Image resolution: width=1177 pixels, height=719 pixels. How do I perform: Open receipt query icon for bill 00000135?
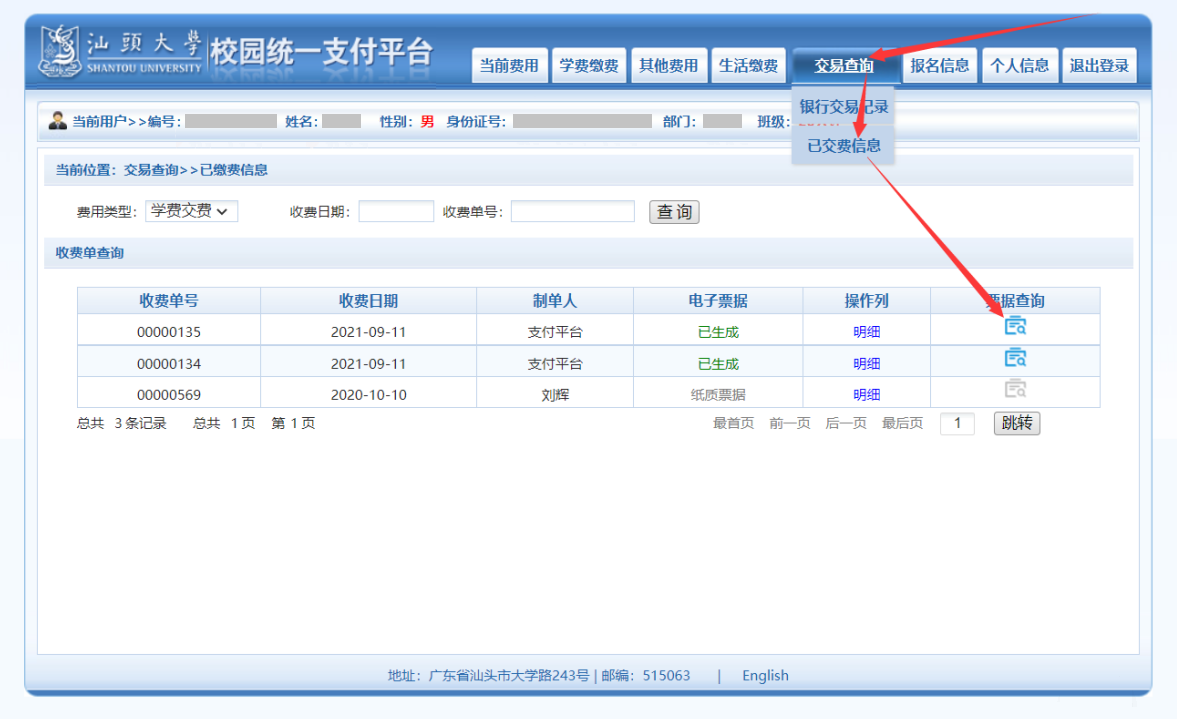click(x=1015, y=326)
